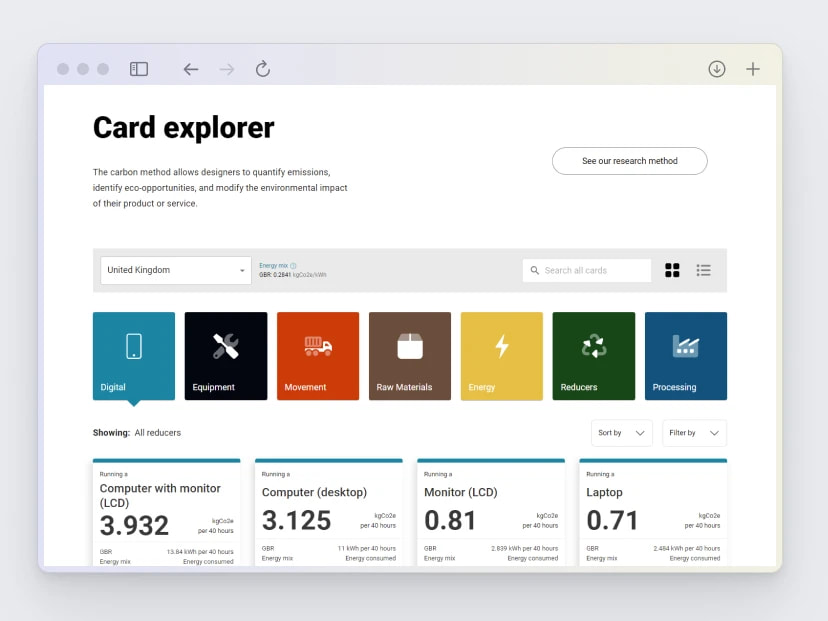Click the 2.484 kWh per 40 hours value
Image resolution: width=828 pixels, height=621 pixels.
point(686,549)
